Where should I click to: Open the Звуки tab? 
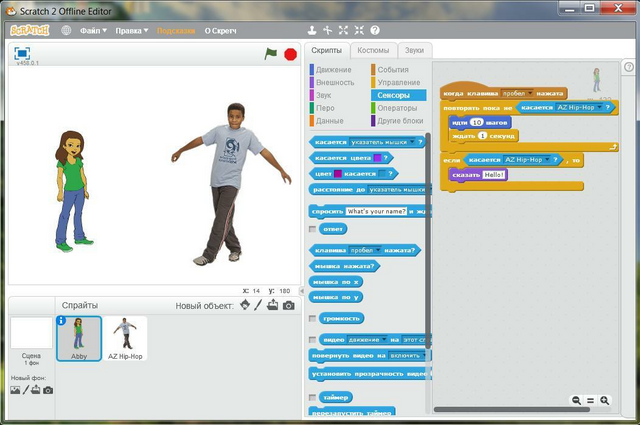point(414,50)
